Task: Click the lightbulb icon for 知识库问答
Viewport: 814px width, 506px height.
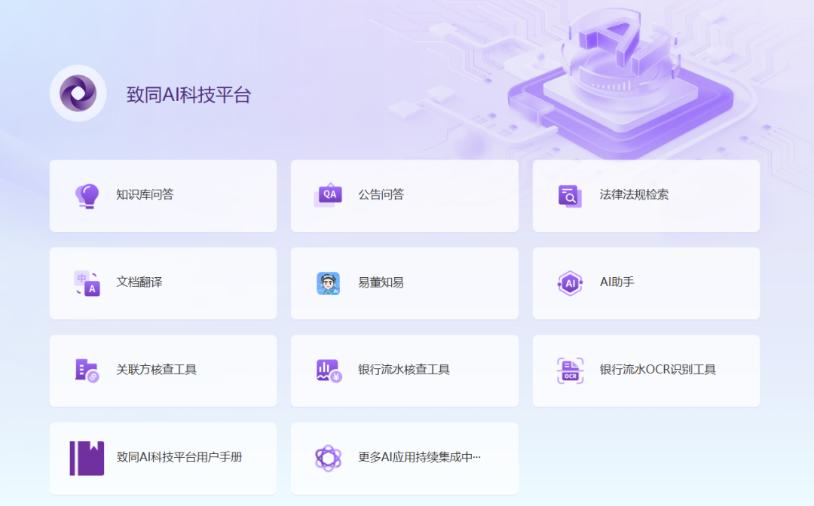Action: 87,195
